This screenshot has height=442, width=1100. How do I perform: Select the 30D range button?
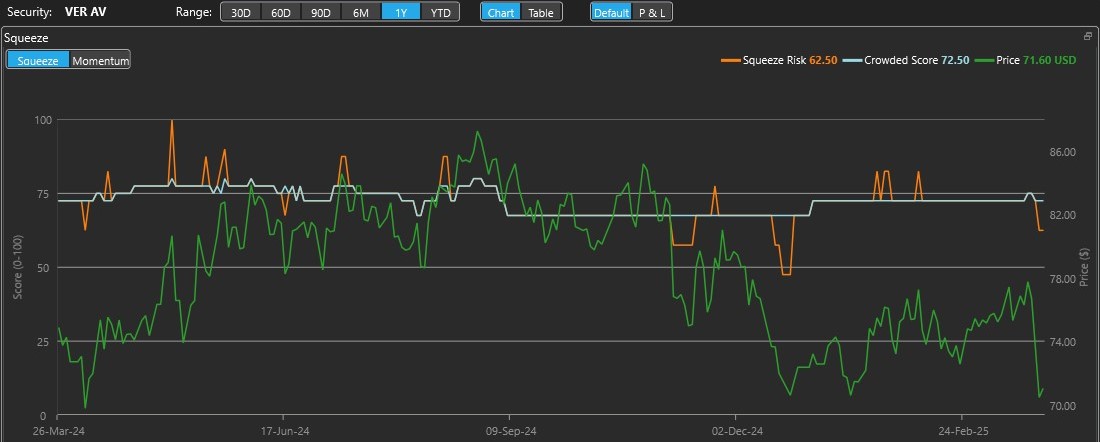point(241,13)
